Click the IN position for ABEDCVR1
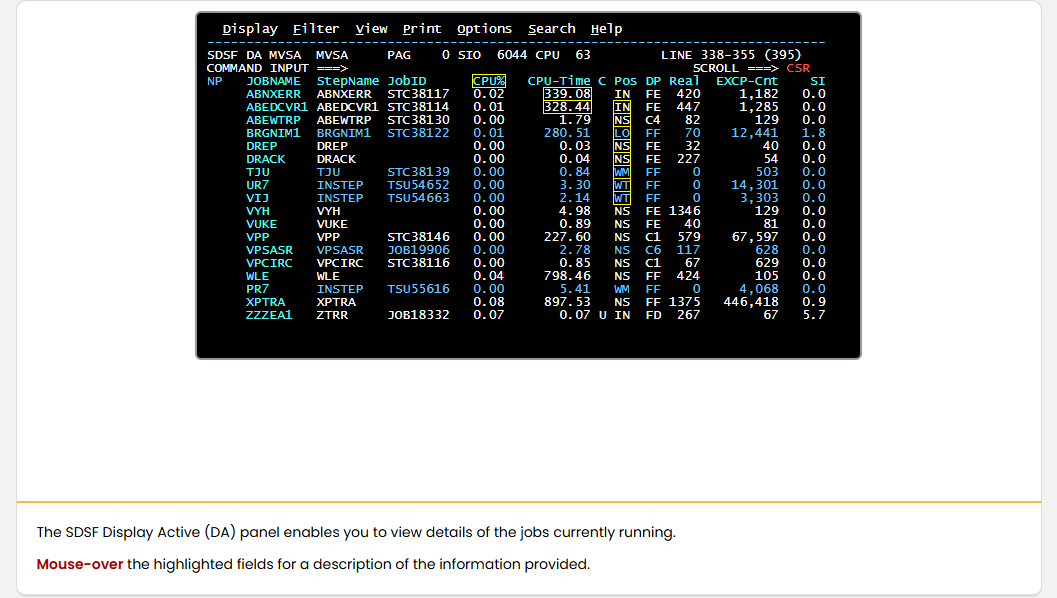 [x=622, y=107]
